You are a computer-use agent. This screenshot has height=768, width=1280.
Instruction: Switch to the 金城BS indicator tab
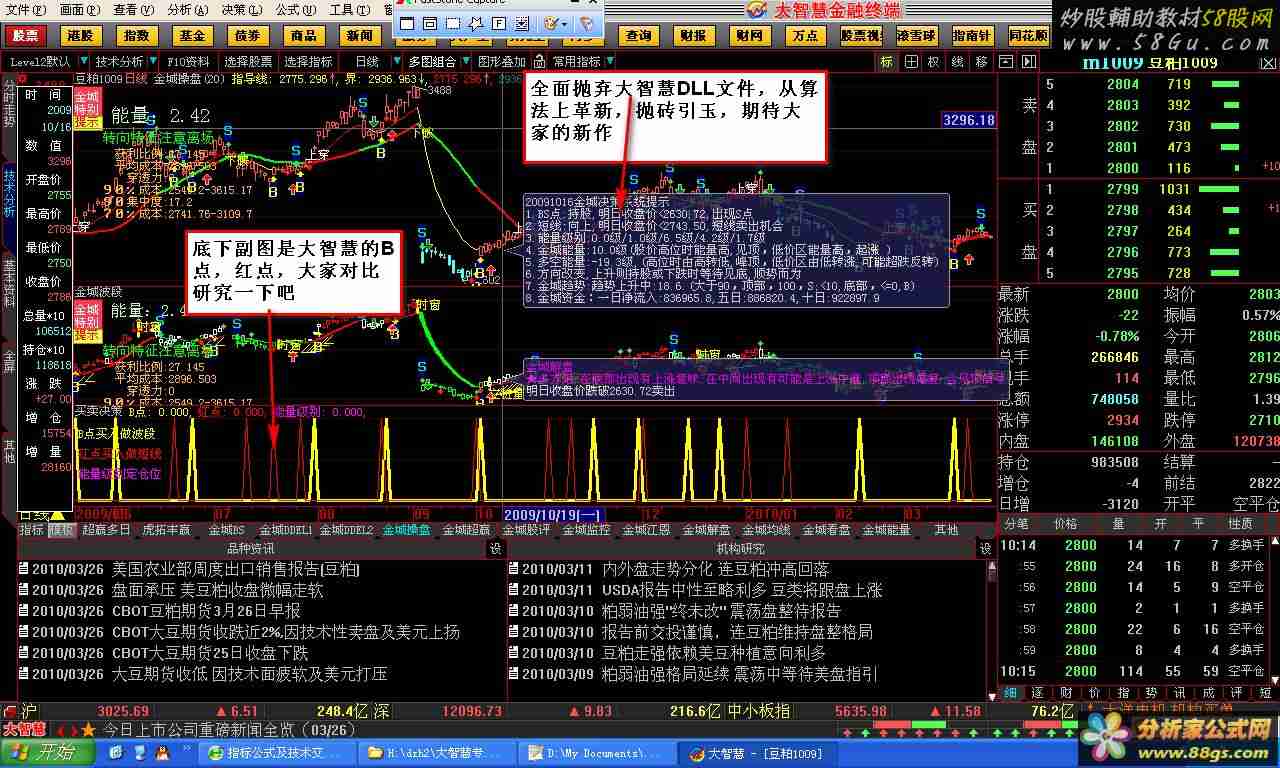pyautogui.click(x=226, y=530)
